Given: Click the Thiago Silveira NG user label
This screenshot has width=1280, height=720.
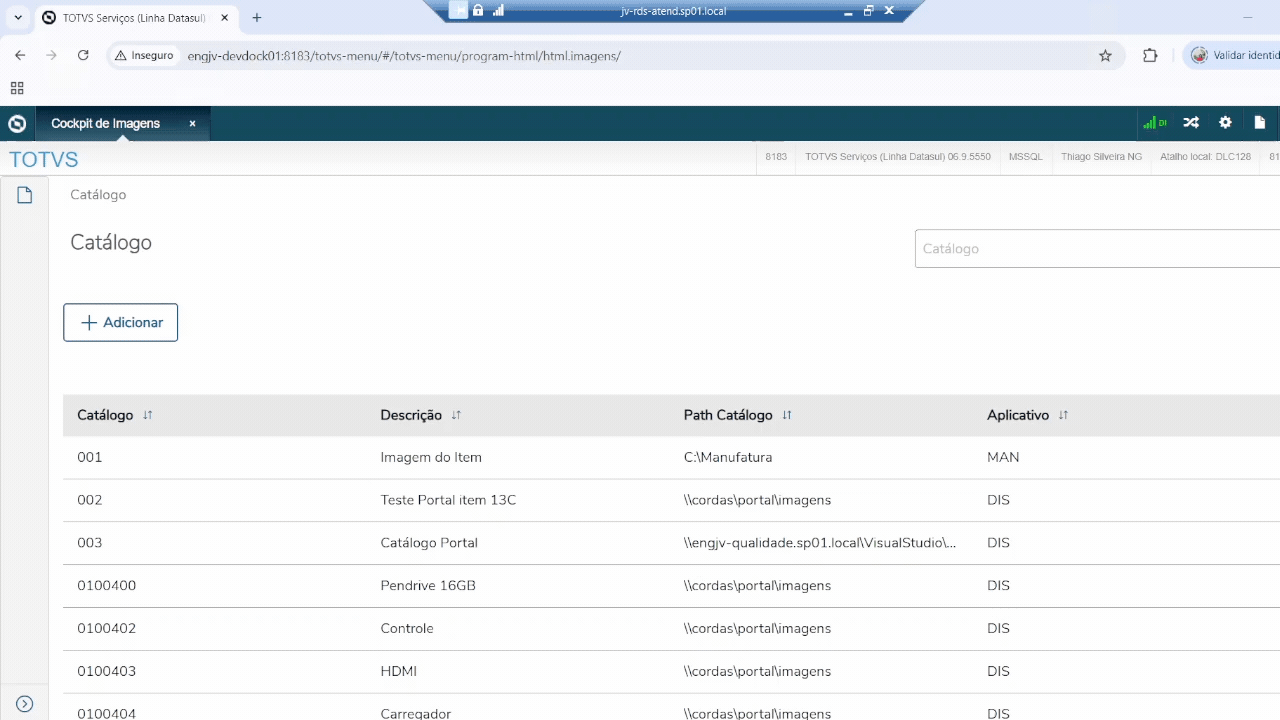Looking at the screenshot, I should 1101,157.
